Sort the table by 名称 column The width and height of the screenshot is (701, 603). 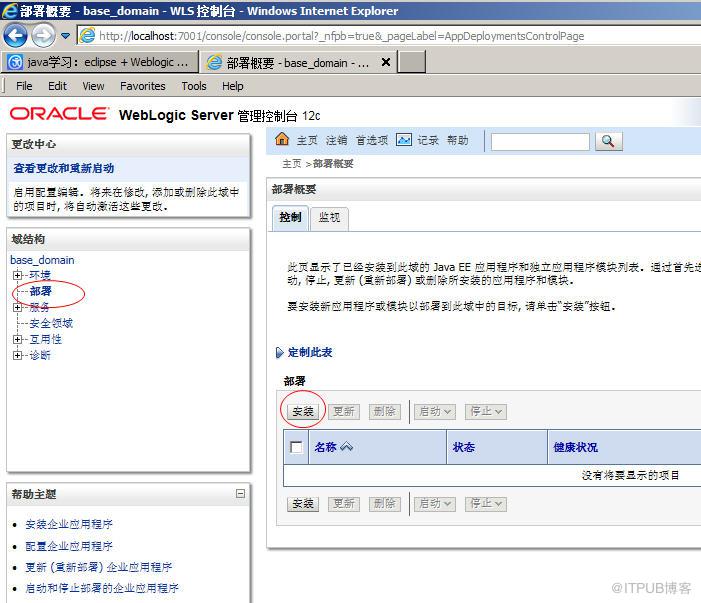[x=325, y=447]
